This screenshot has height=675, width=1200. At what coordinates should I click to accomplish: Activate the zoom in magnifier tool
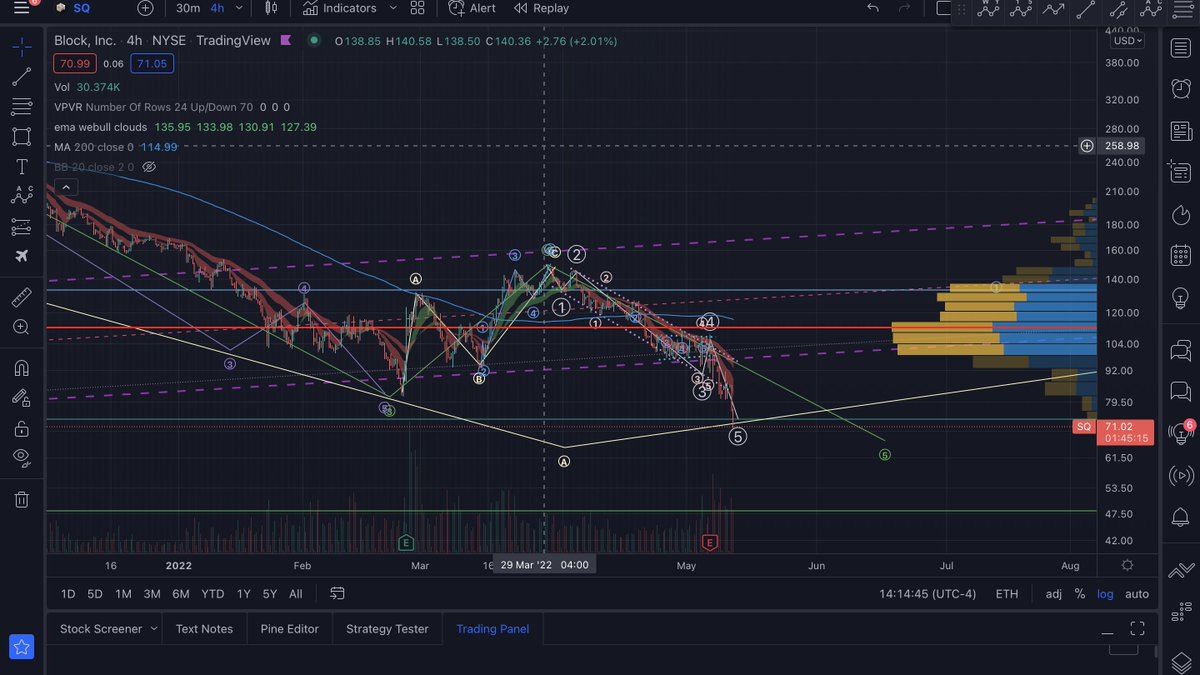tap(21, 327)
